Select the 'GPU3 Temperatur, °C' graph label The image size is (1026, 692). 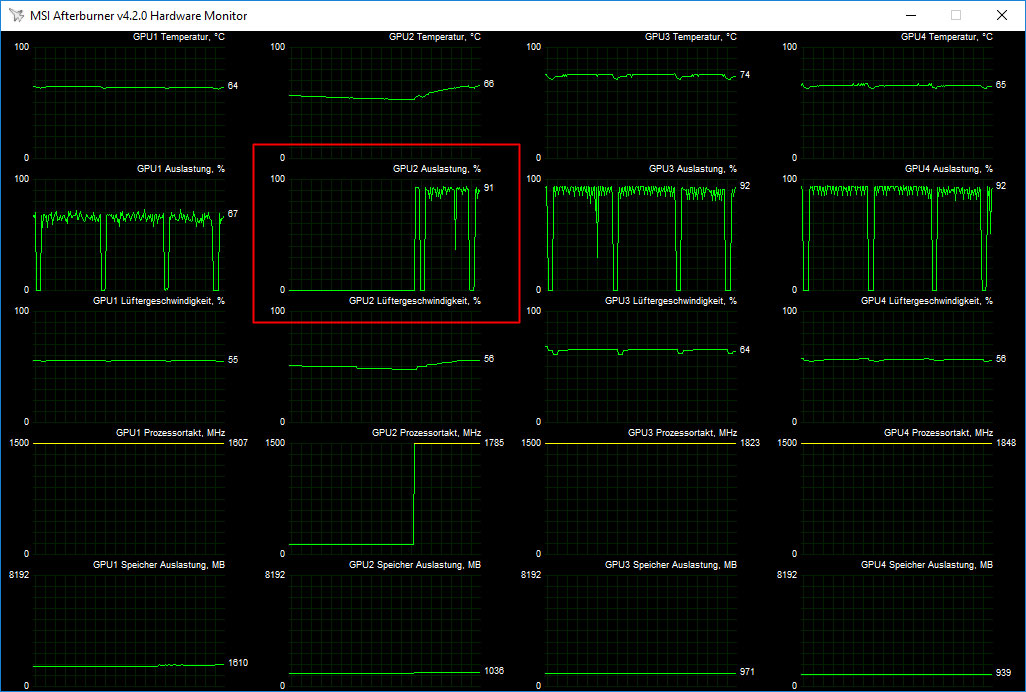point(690,37)
